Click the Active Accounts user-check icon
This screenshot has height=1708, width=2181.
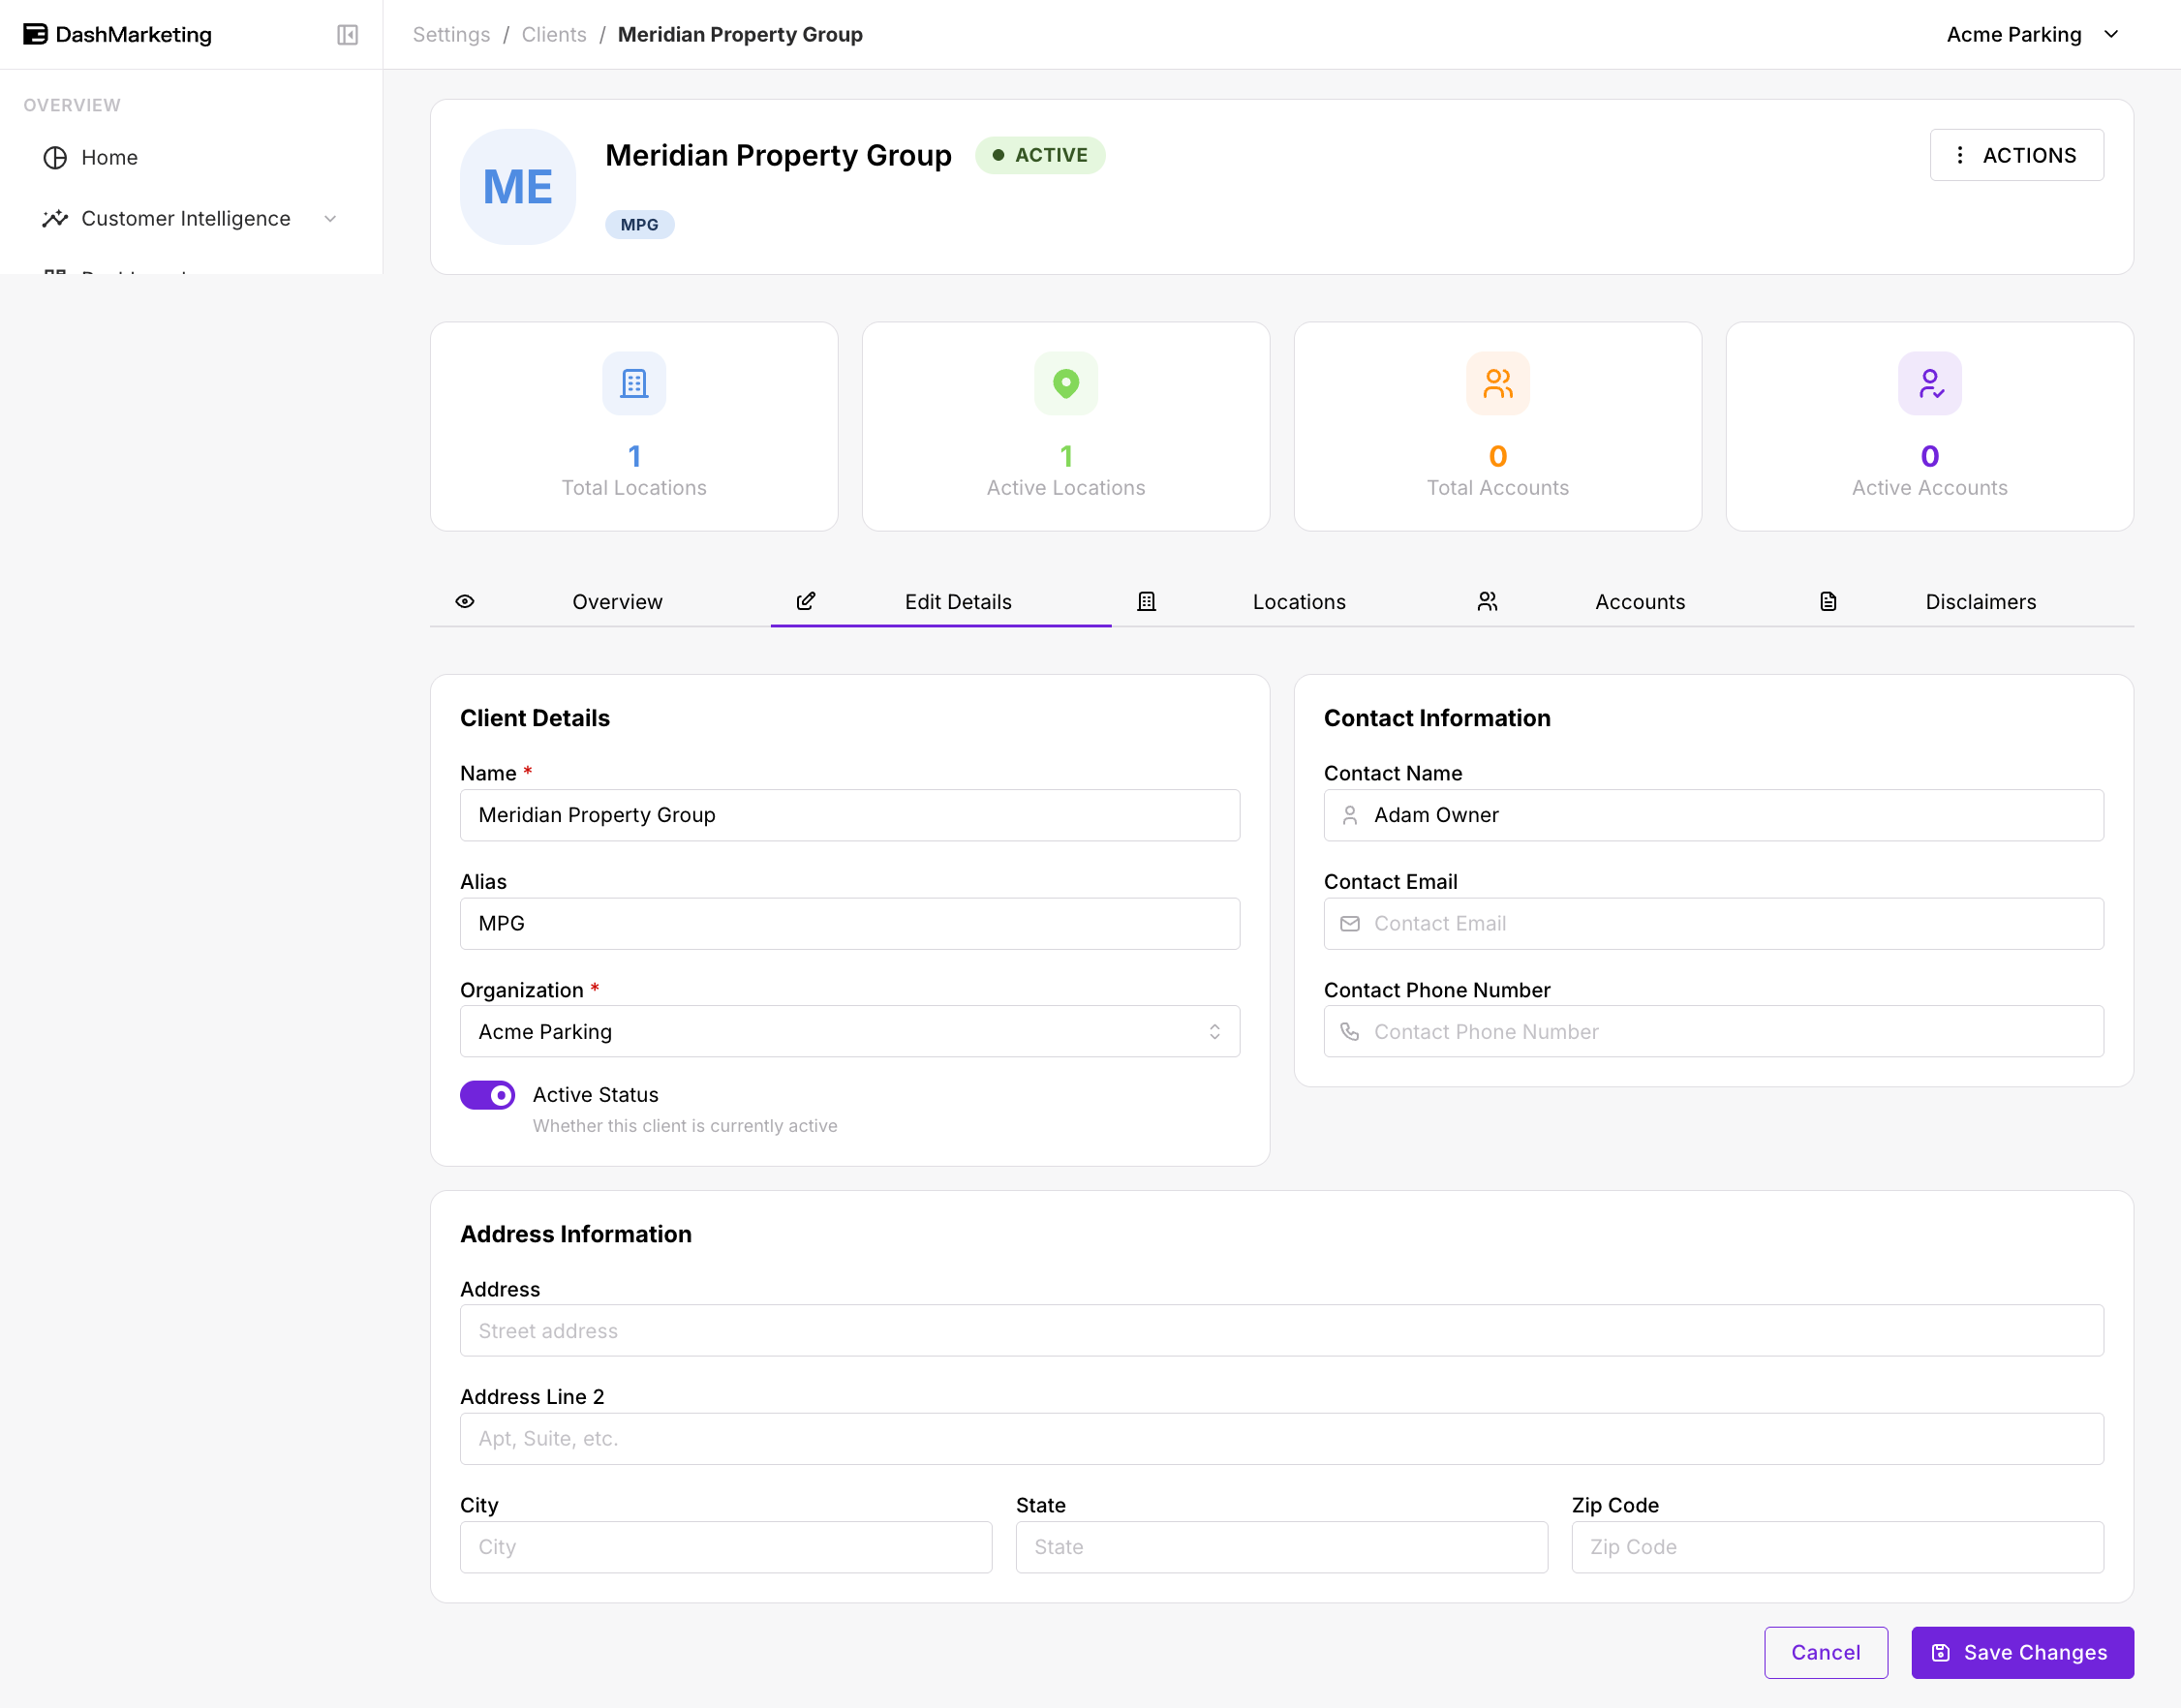click(x=1930, y=383)
